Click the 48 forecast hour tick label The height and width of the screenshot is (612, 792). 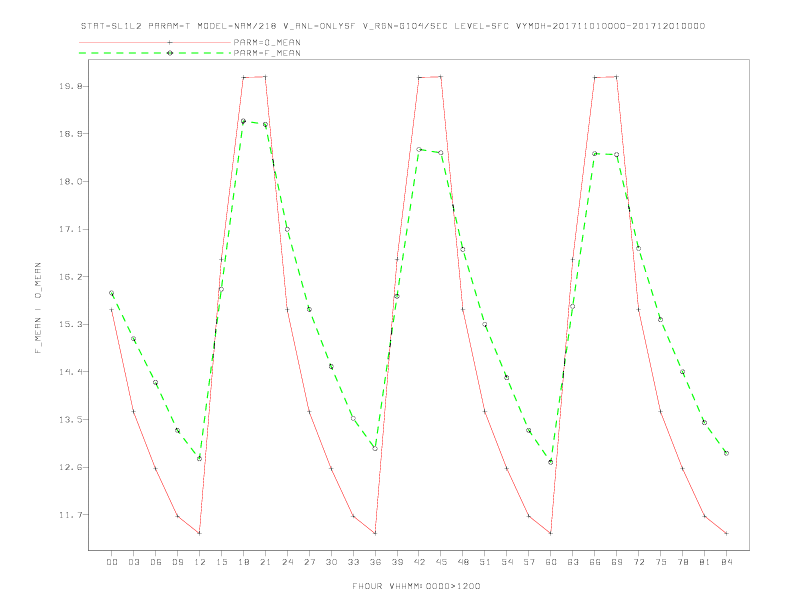[x=463, y=562]
